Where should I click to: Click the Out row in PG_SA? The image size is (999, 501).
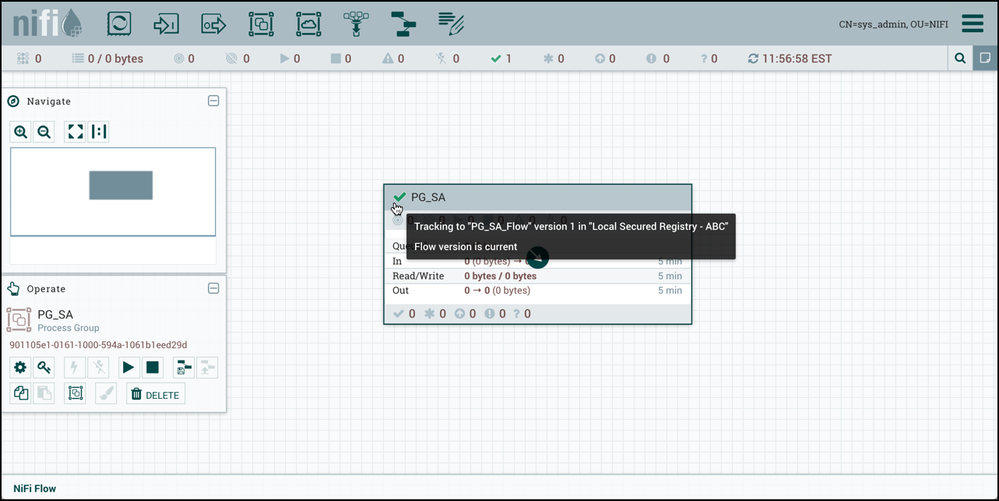537,291
